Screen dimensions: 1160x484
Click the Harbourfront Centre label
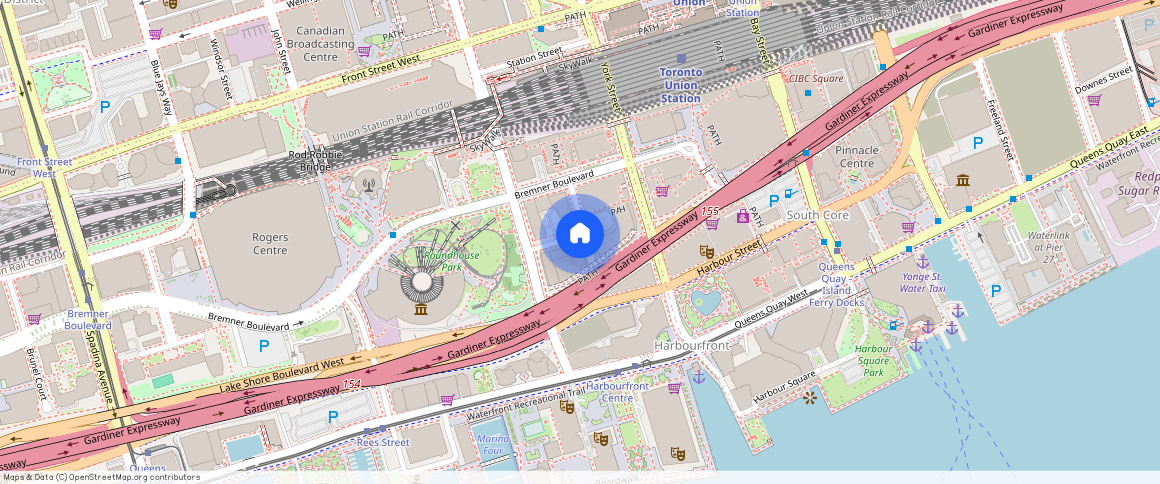pyautogui.click(x=617, y=392)
